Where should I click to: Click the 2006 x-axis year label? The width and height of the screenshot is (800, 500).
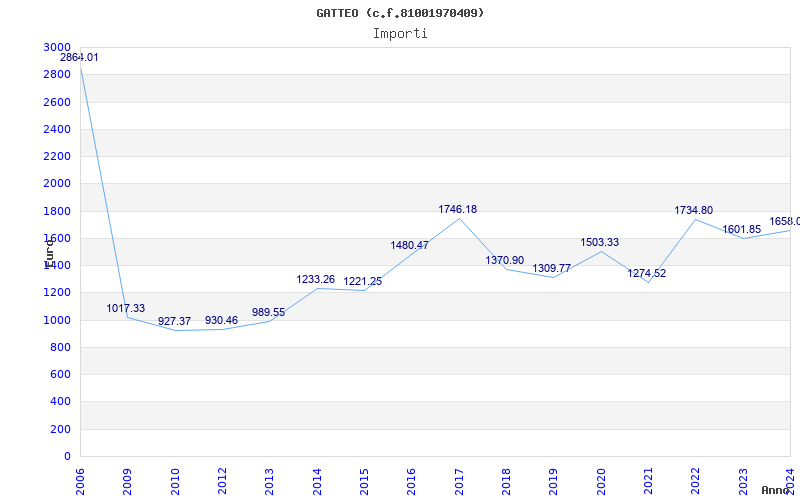pos(80,482)
